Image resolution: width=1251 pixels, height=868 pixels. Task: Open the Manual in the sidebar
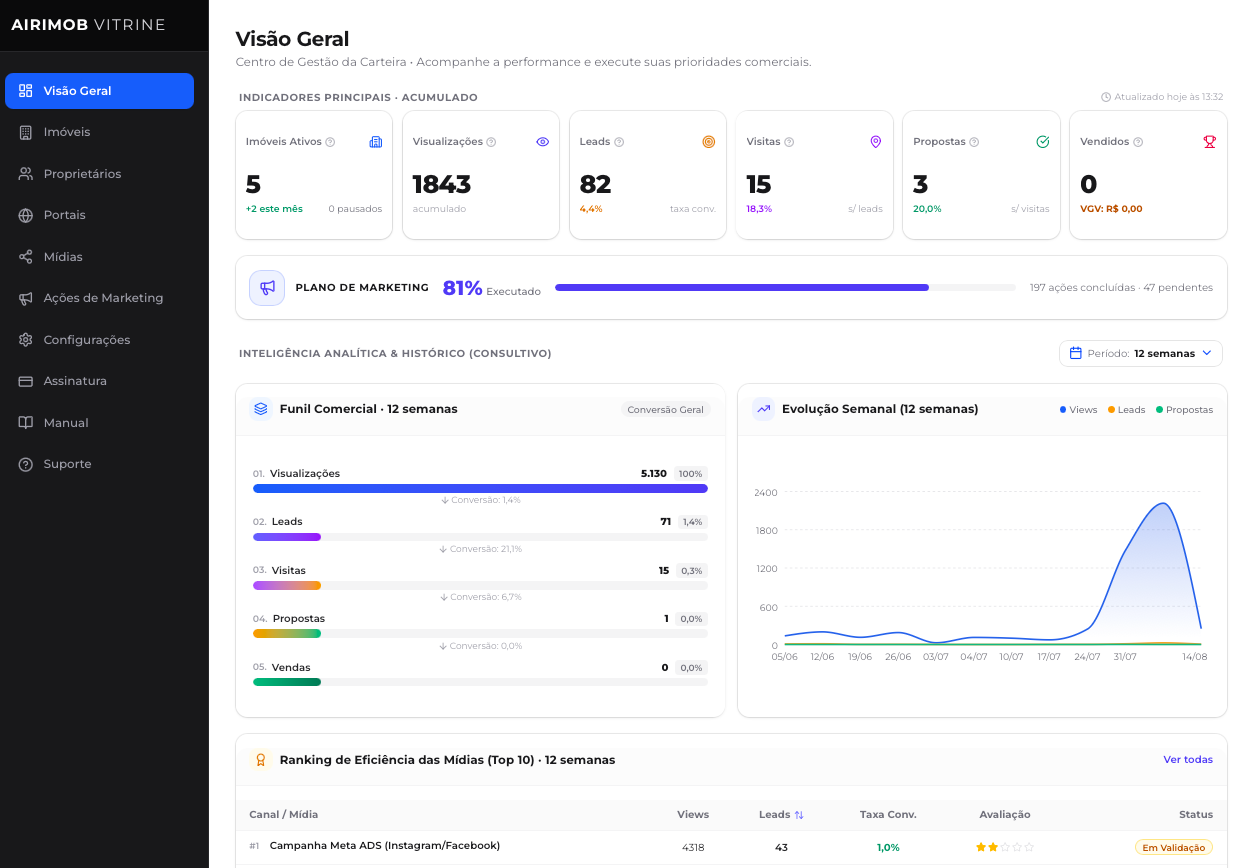[x=99, y=423]
